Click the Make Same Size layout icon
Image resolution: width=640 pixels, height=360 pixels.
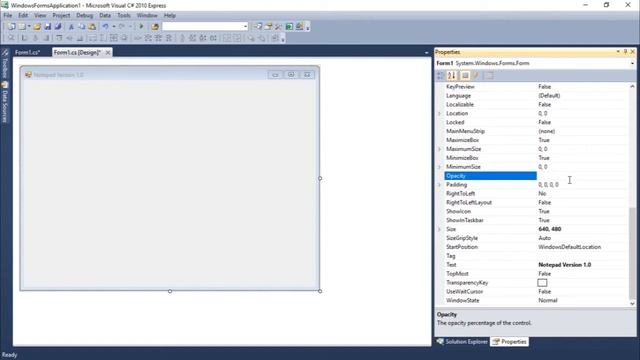[114, 38]
